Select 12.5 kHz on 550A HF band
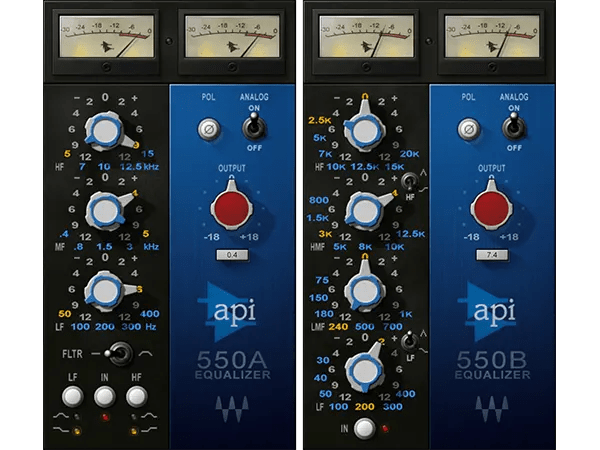 (x=131, y=167)
